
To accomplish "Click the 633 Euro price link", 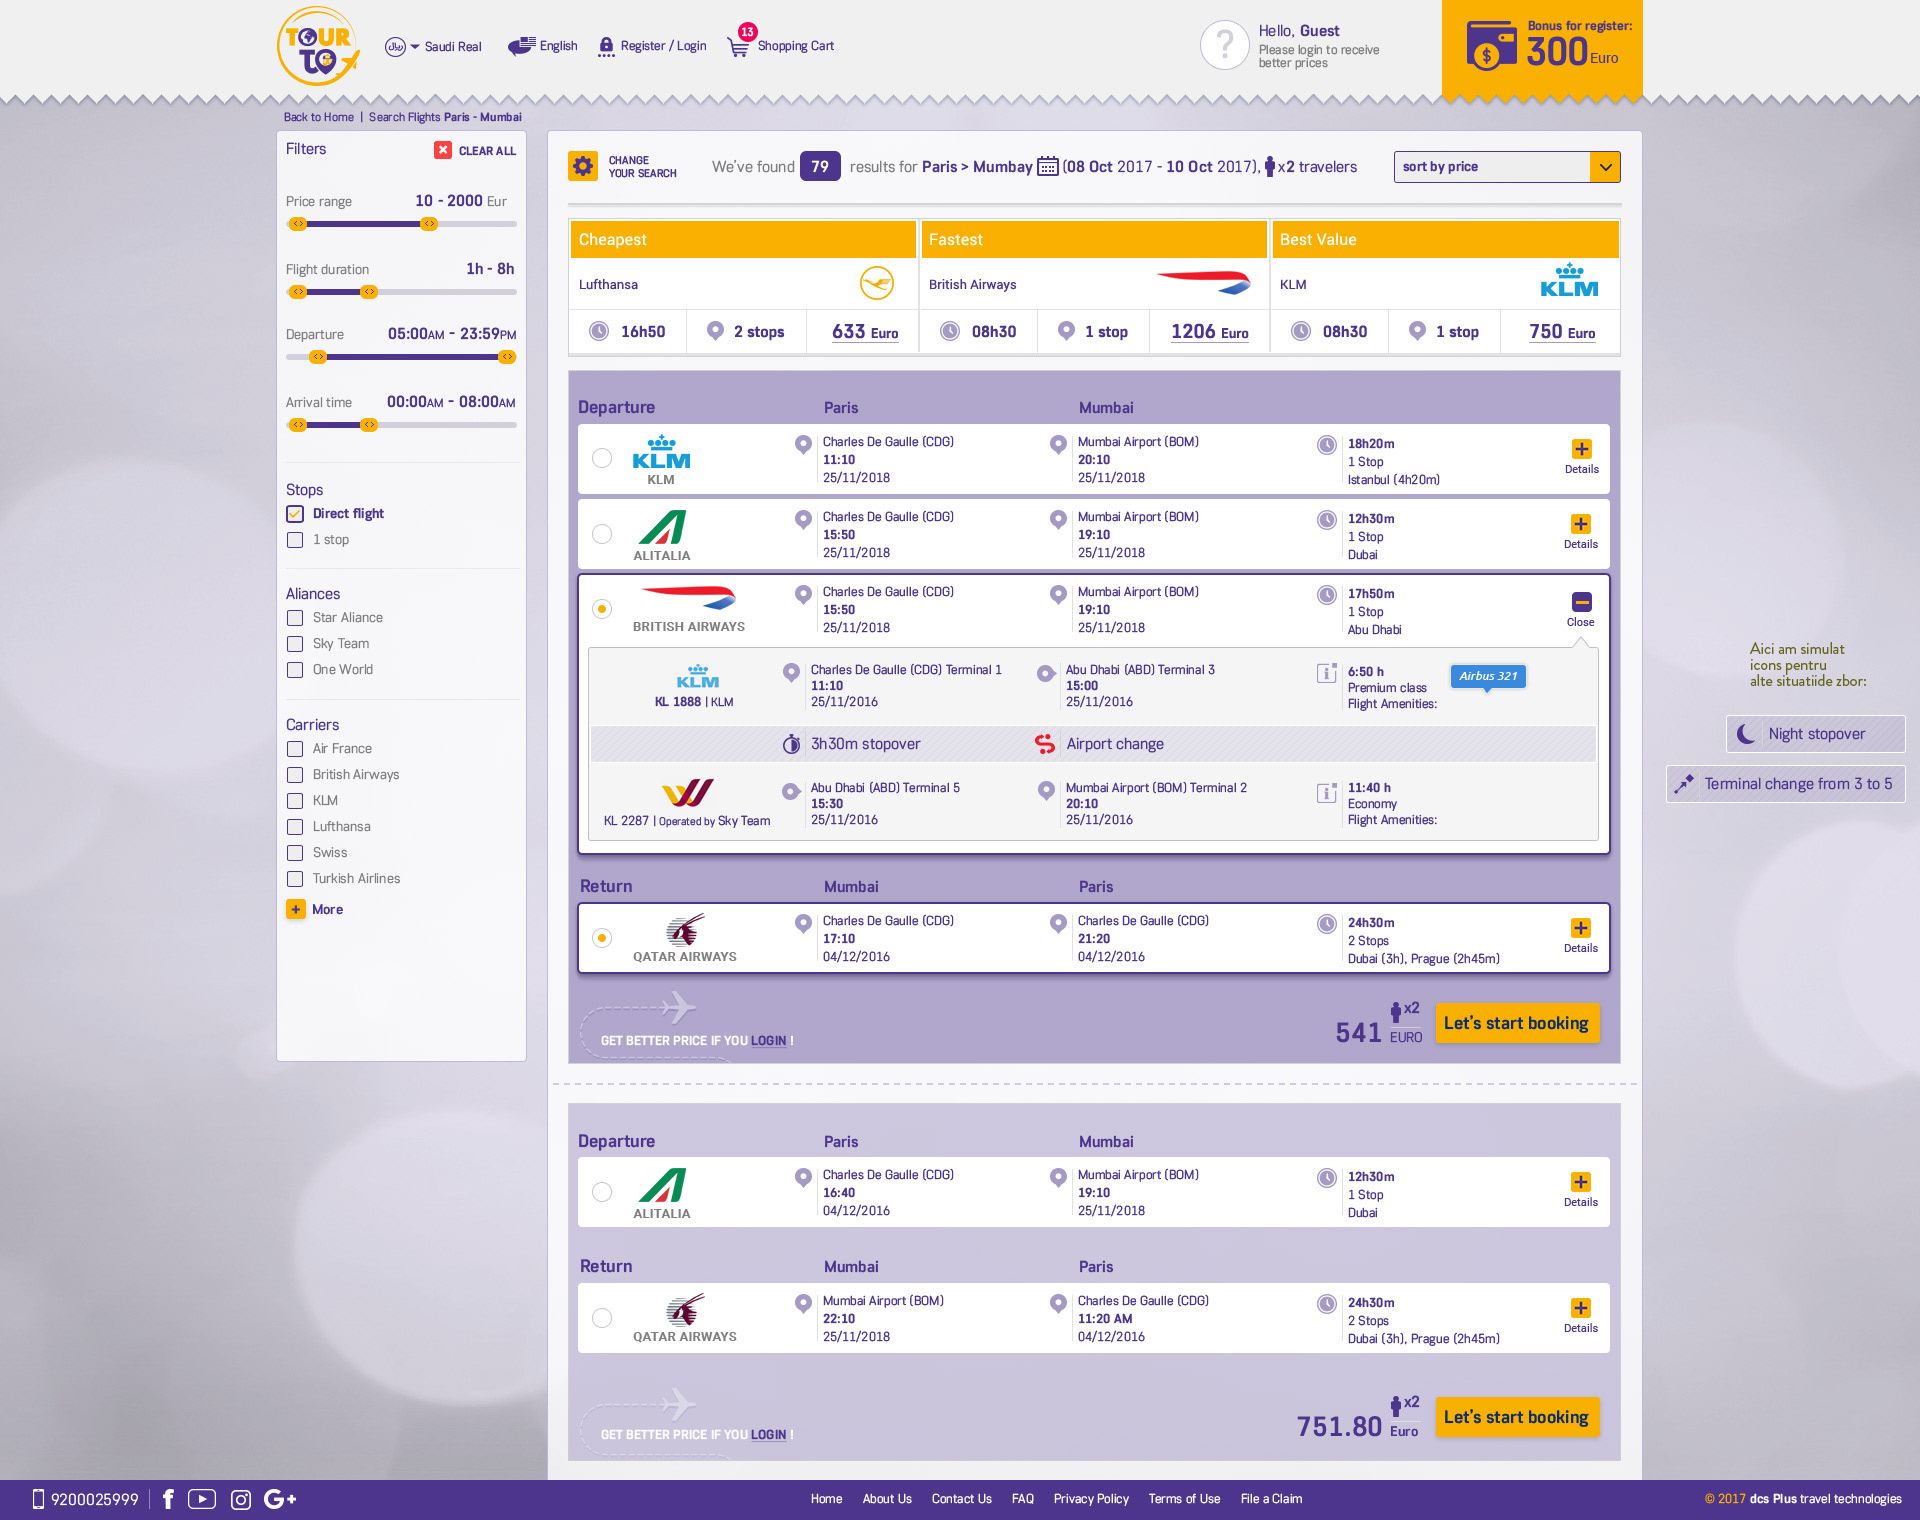I will coord(865,332).
